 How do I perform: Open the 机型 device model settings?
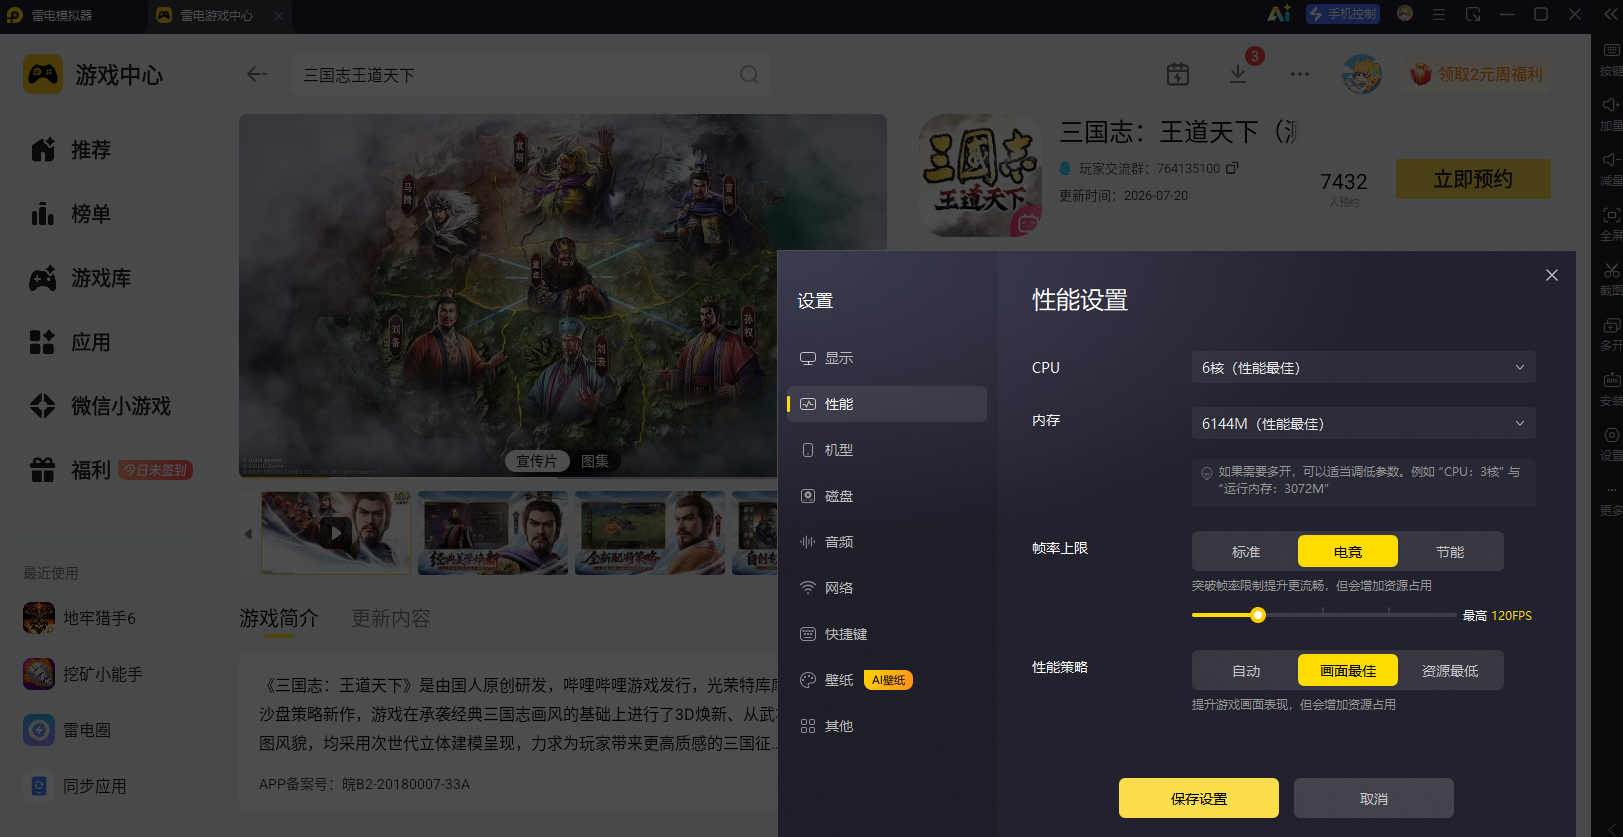tap(886, 450)
